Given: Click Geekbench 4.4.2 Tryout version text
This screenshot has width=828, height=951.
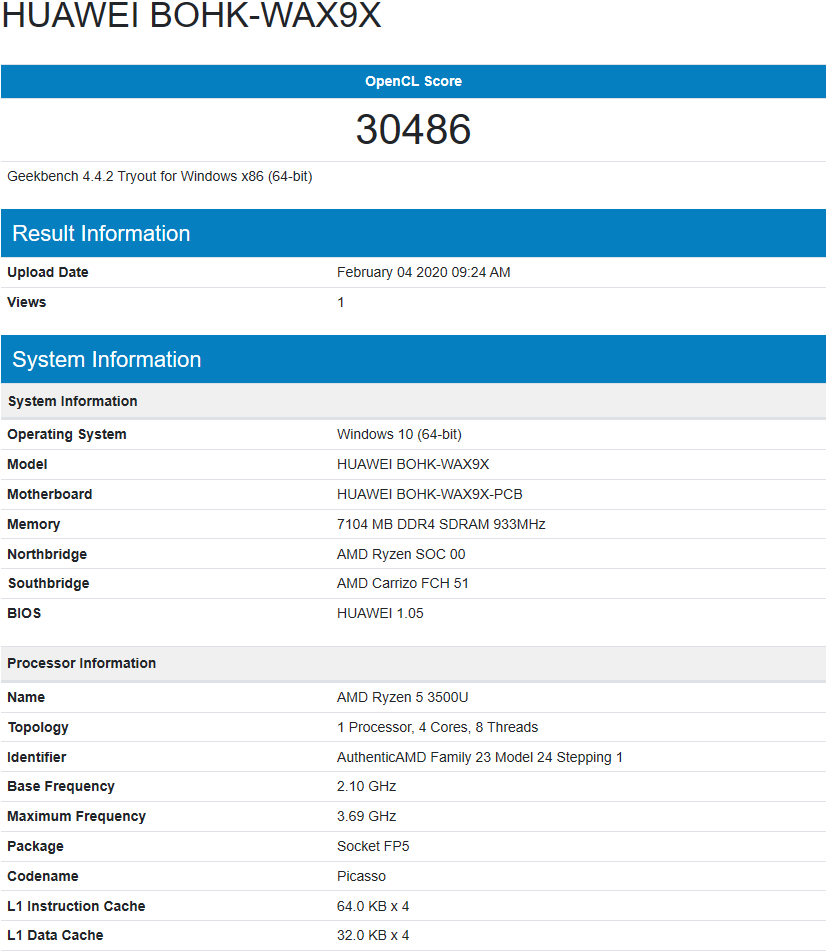Looking at the screenshot, I should click(x=160, y=176).
